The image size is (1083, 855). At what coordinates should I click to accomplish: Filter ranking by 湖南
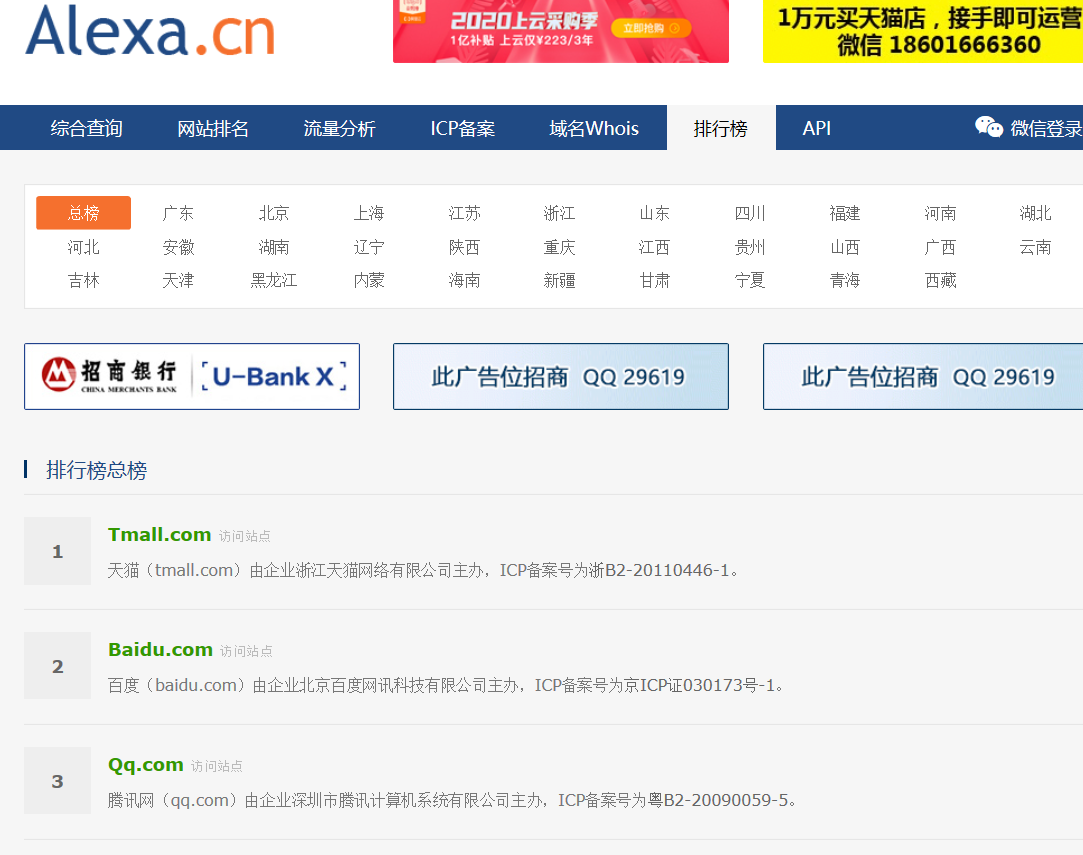[274, 247]
